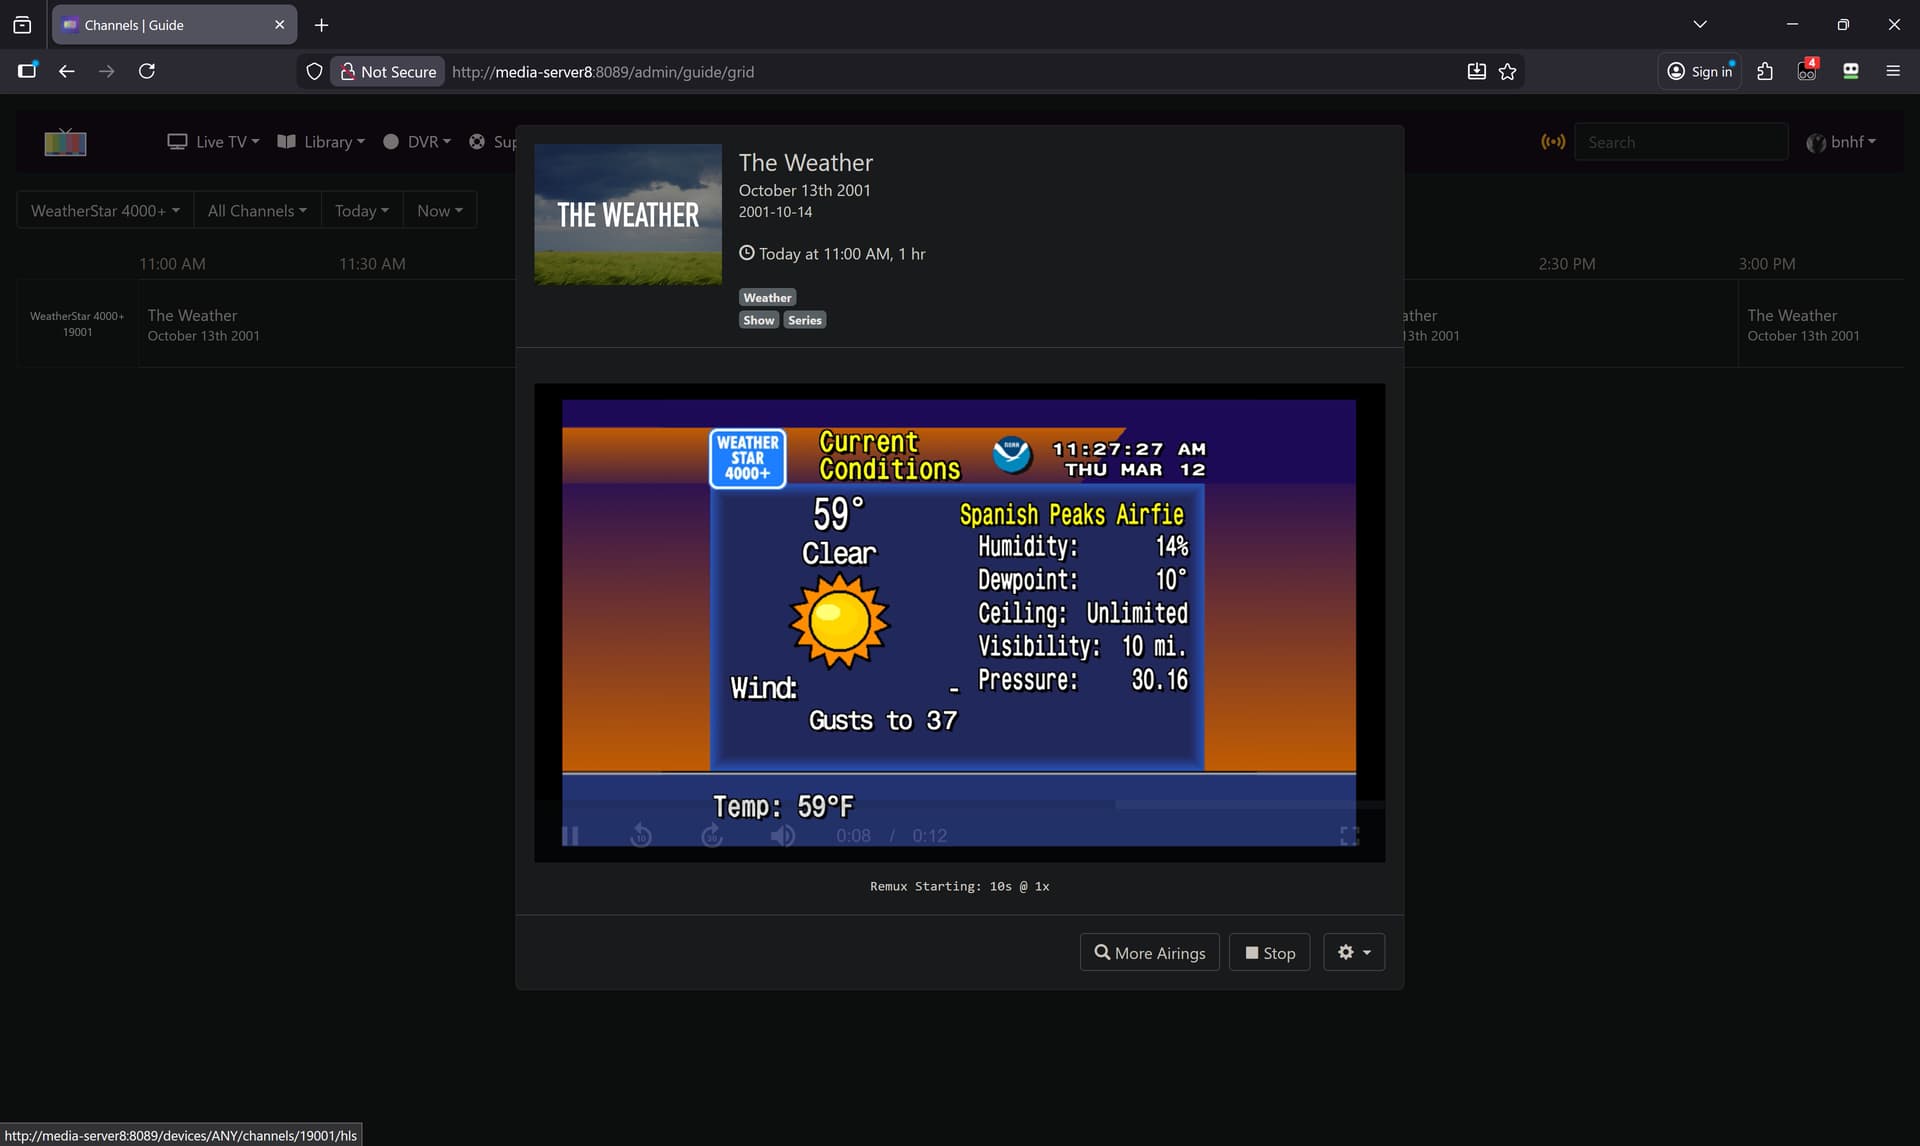Click the Channels TV logo icon
The width and height of the screenshot is (1920, 1146).
(65, 142)
